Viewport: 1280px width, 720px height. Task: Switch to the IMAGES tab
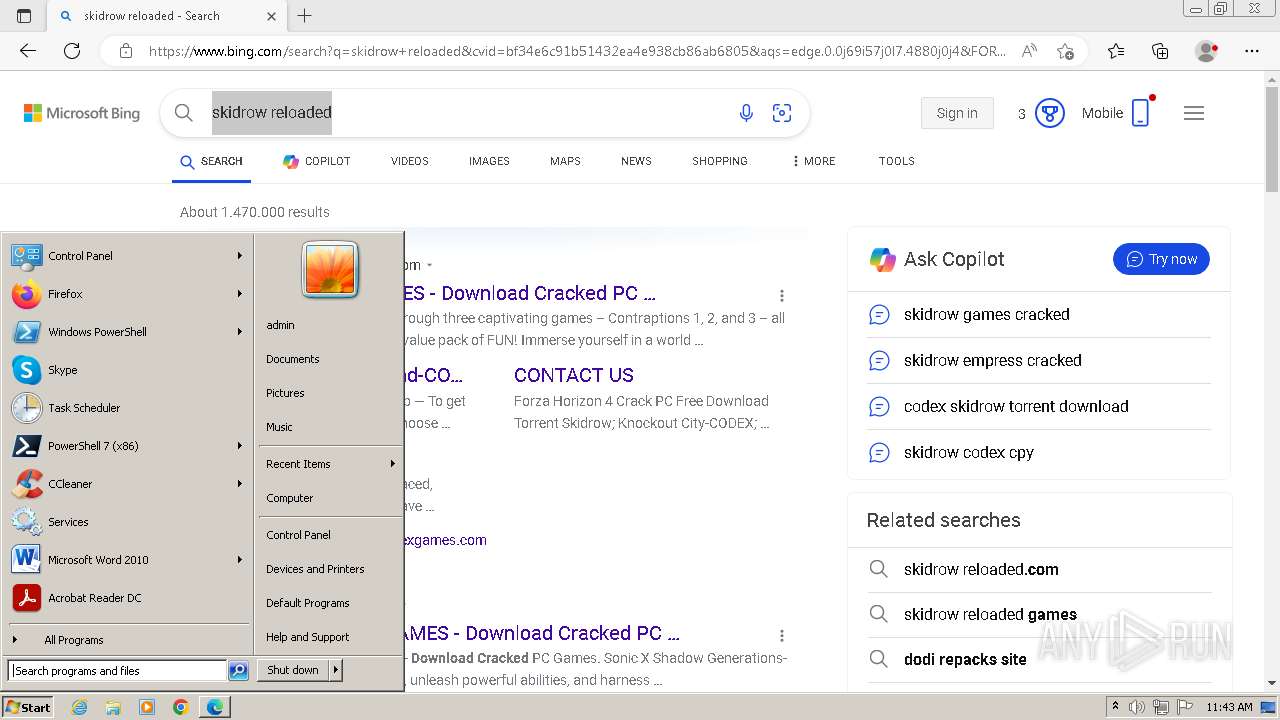[x=489, y=161]
